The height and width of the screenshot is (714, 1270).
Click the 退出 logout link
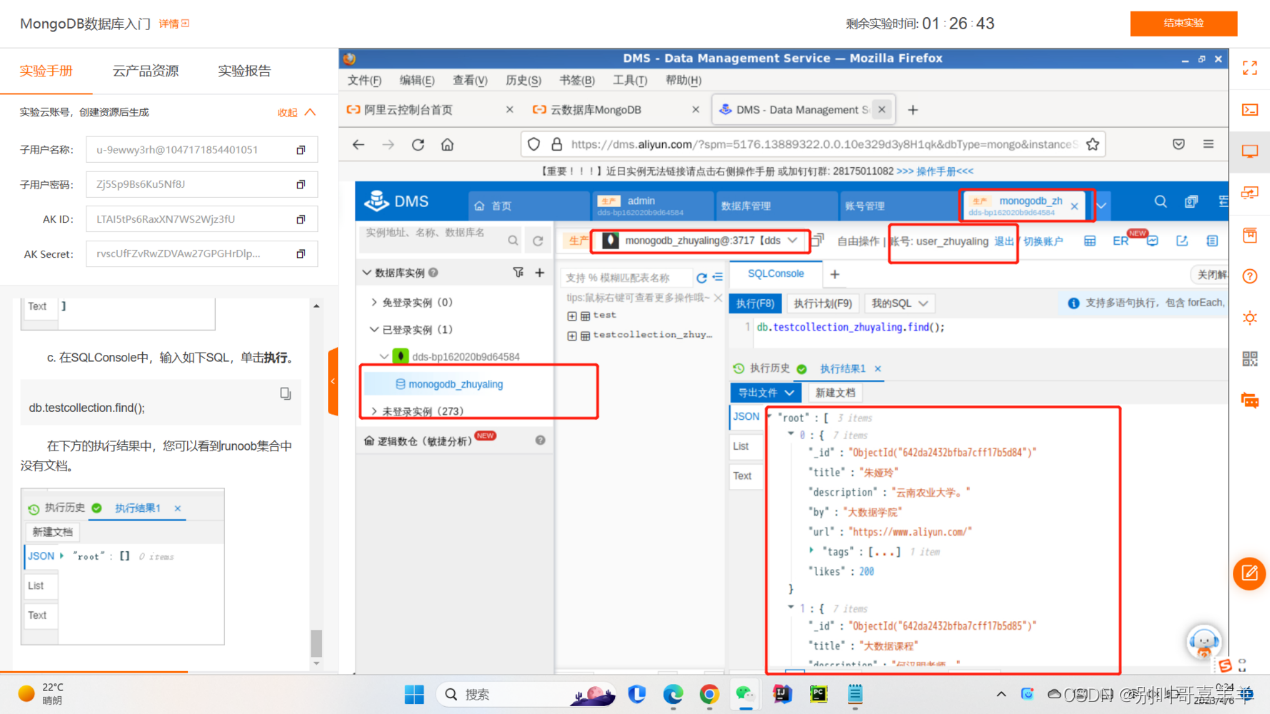[x=1004, y=242]
